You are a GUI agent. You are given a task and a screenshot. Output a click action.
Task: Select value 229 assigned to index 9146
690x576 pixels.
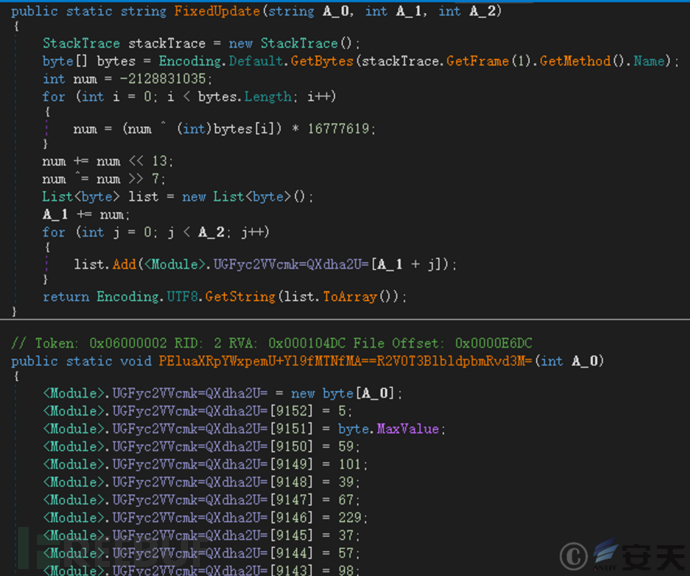350,517
